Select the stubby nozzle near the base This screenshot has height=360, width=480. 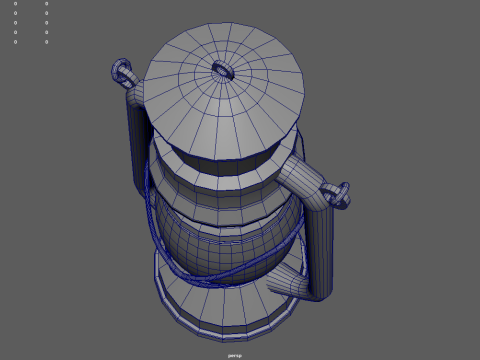[x=287, y=281]
